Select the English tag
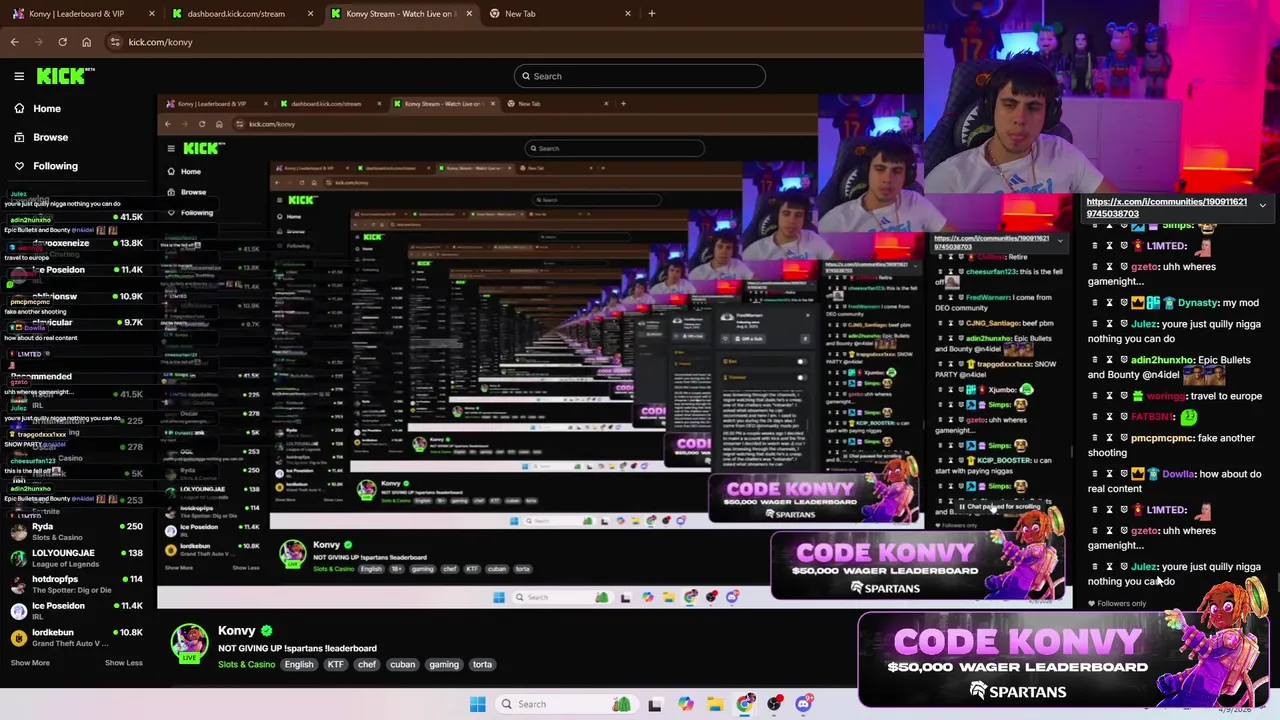 [299, 664]
